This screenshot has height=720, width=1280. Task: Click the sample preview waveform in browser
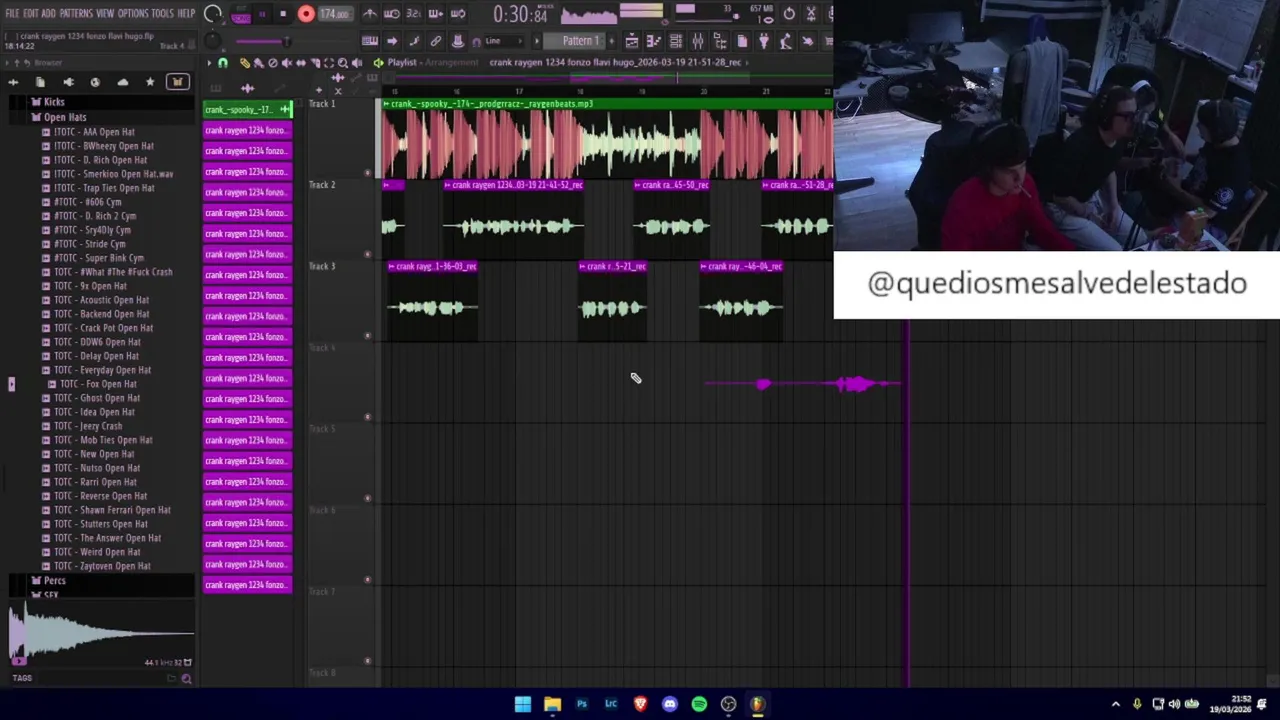click(x=100, y=632)
